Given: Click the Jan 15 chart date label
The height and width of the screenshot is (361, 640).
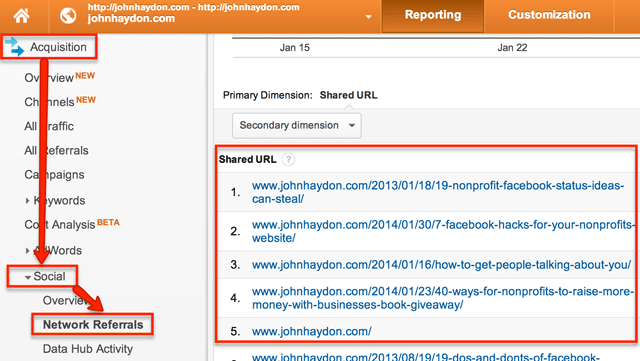Looking at the screenshot, I should (x=294, y=48).
